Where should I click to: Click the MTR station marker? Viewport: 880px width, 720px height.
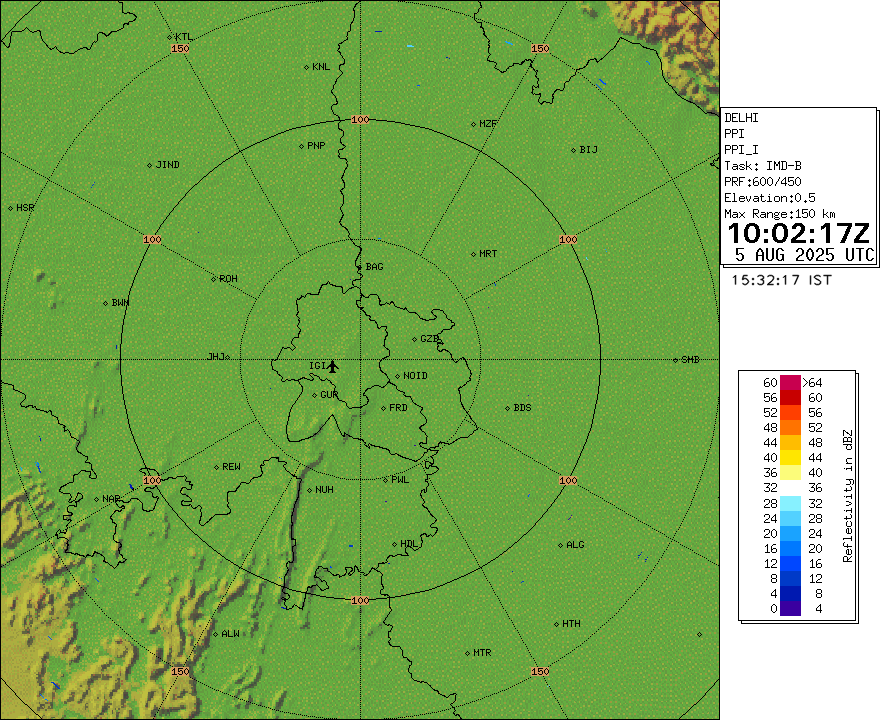coord(466,653)
